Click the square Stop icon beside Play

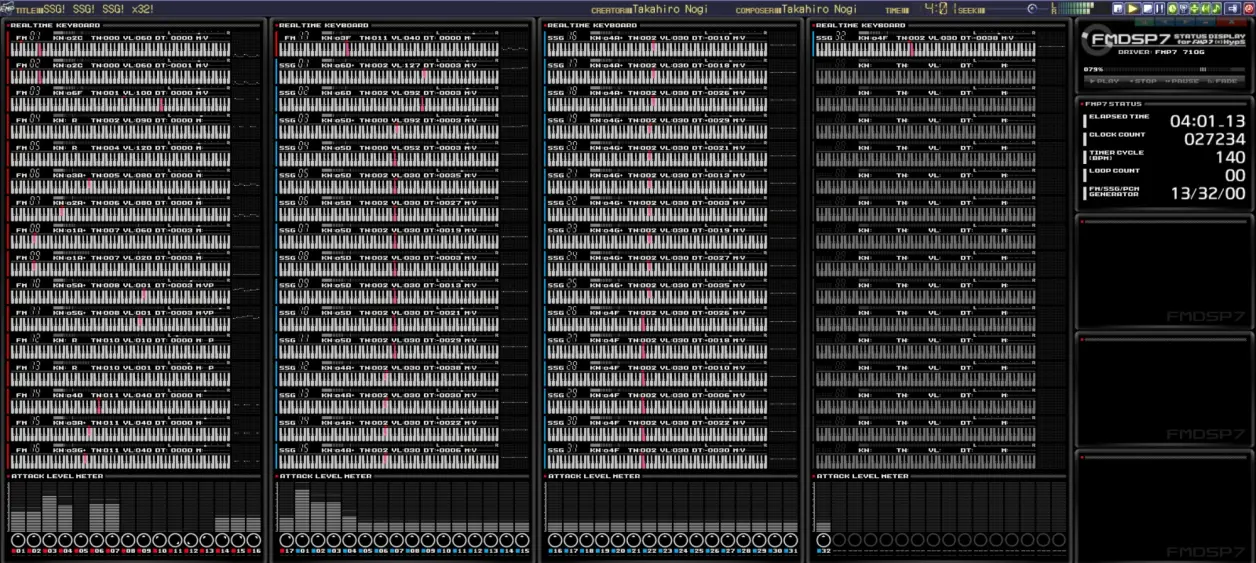coord(1147,9)
